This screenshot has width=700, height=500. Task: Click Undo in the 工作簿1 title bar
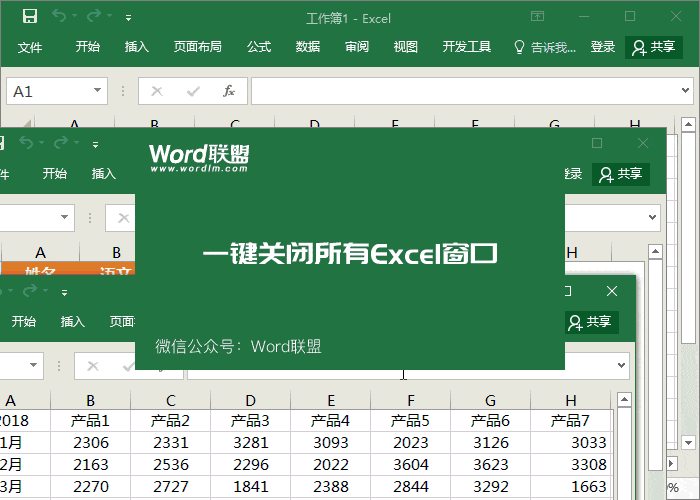point(59,16)
